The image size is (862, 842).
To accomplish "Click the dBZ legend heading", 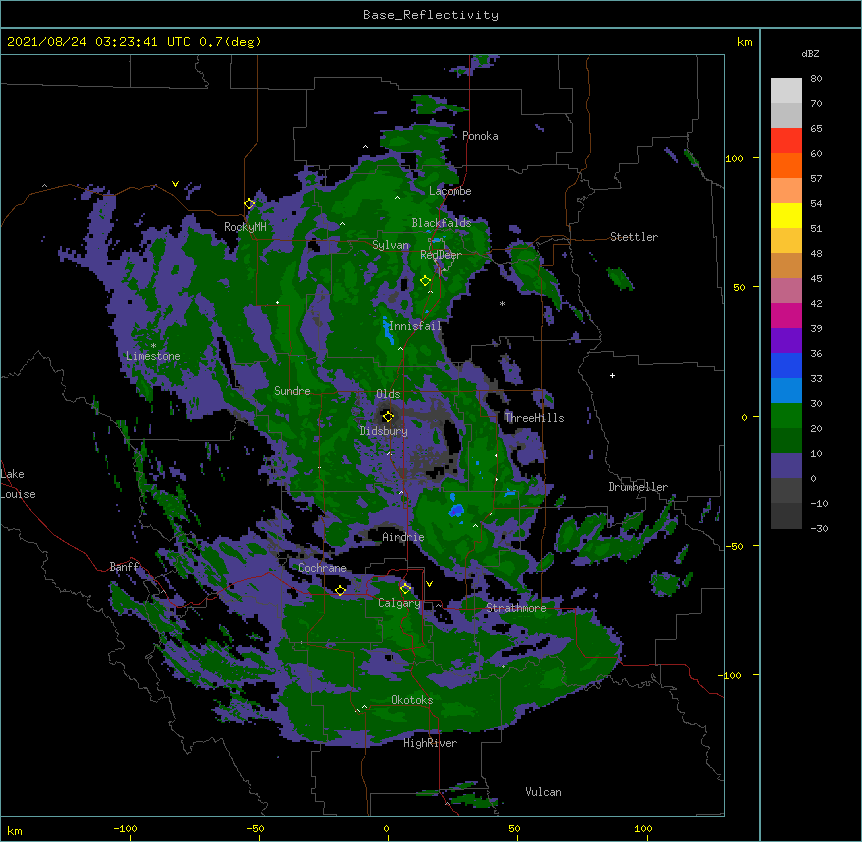I will (x=810, y=53).
